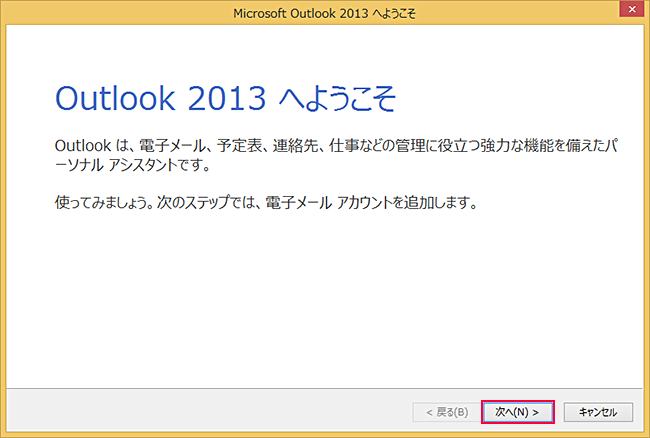Click the 次へ(N) > button
Screen dimensions: 650x438
point(517,412)
